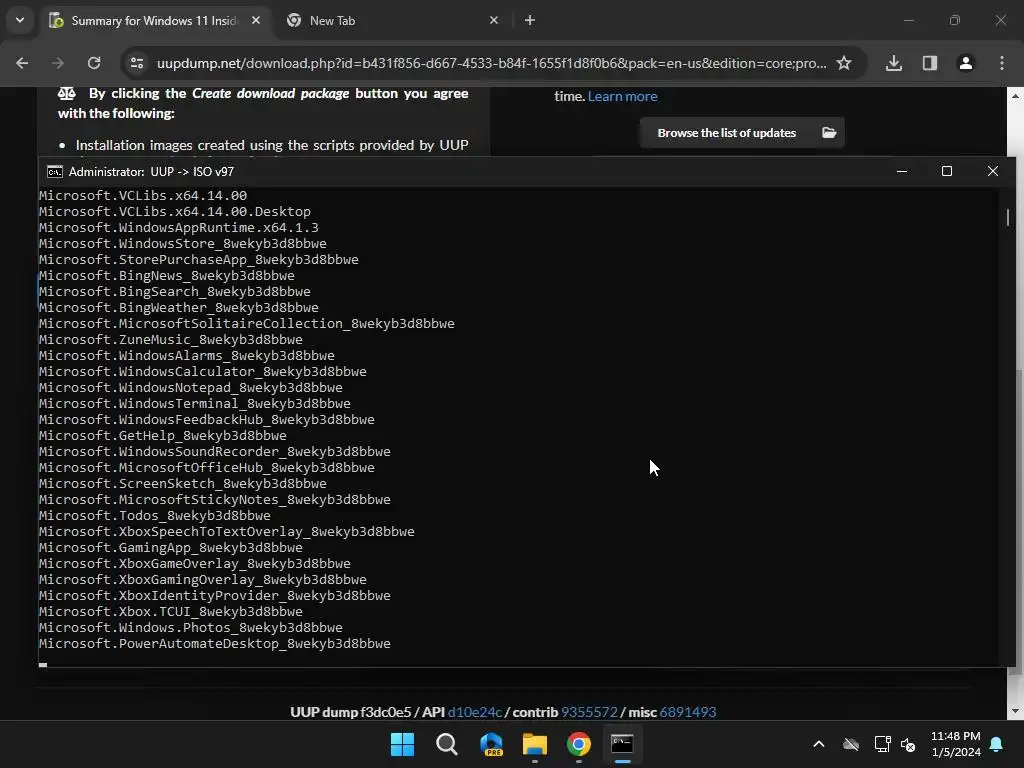Click Microsoft.PowerAutomateDesktop_8wekyb3d8bbwe line
The height and width of the screenshot is (768, 1024).
[214, 643]
